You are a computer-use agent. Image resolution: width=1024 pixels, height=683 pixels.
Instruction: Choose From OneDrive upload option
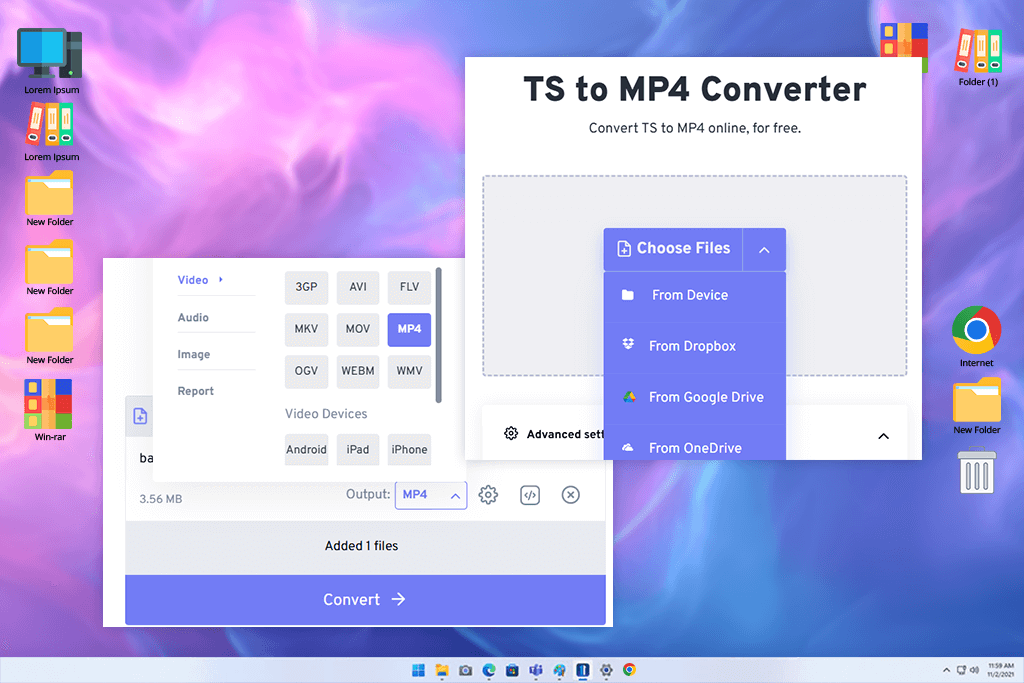(x=694, y=444)
